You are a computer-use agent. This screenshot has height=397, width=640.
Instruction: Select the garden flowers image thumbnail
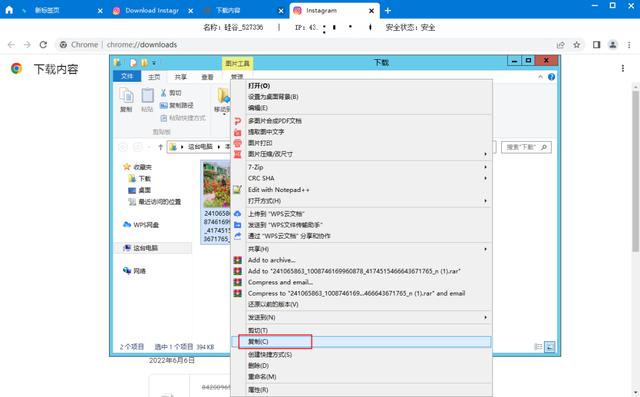tap(217, 184)
